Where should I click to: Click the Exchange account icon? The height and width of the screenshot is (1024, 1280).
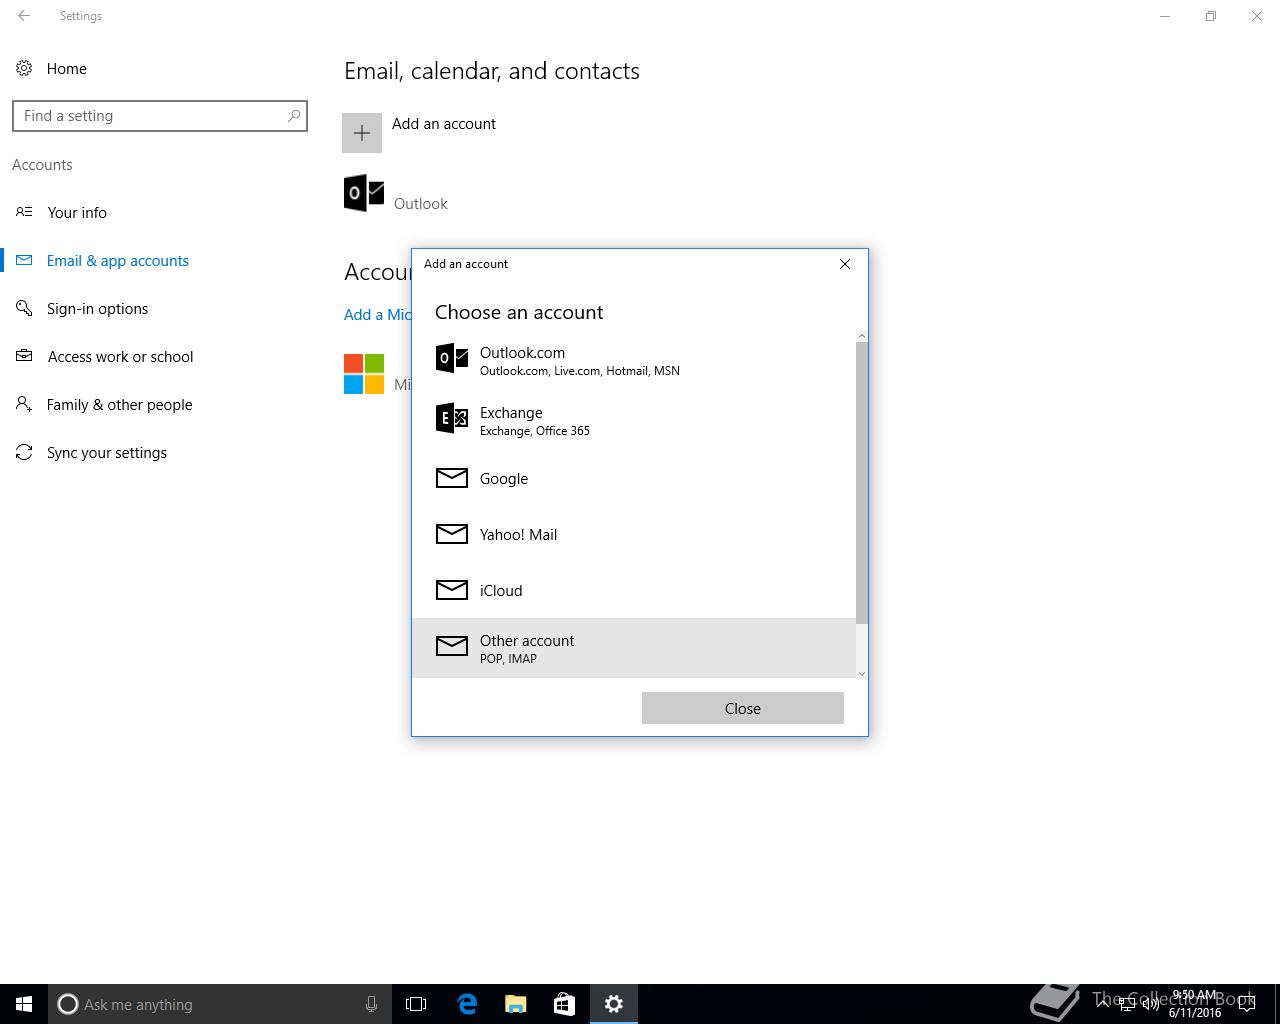coord(452,418)
